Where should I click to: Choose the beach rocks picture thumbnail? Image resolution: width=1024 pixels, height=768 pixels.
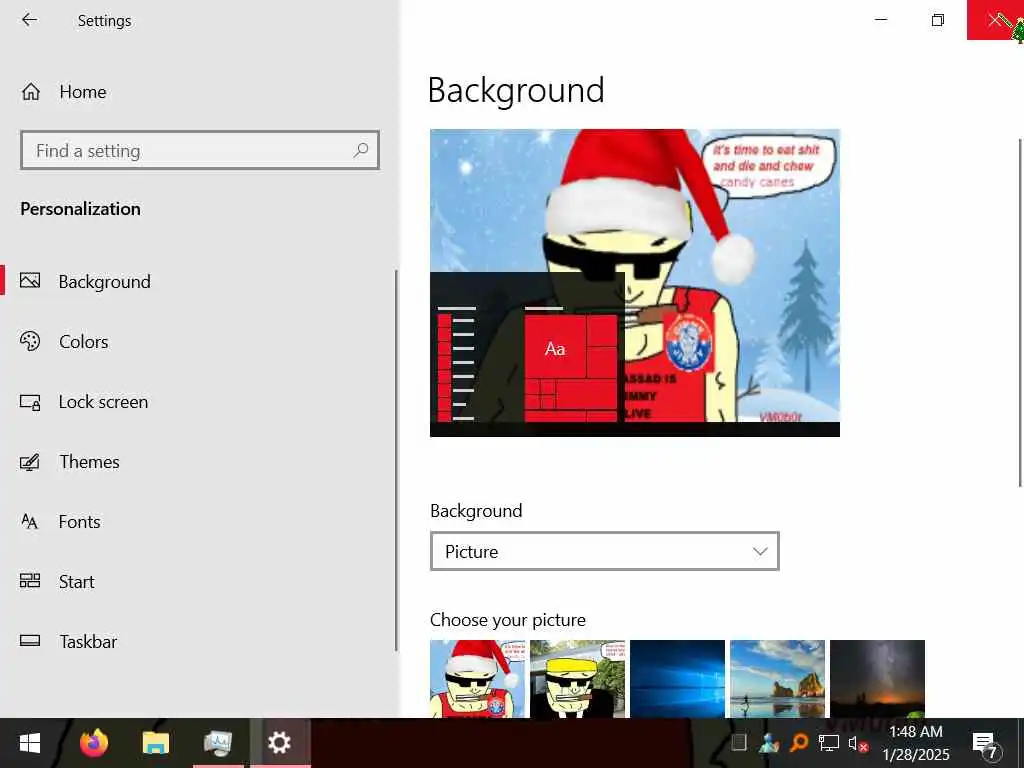point(777,679)
